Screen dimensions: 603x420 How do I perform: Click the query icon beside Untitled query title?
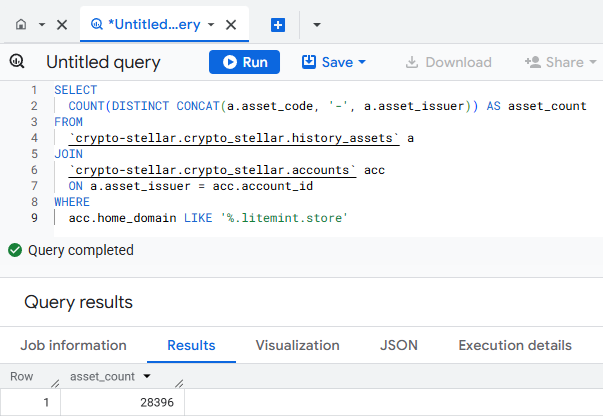click(x=17, y=62)
